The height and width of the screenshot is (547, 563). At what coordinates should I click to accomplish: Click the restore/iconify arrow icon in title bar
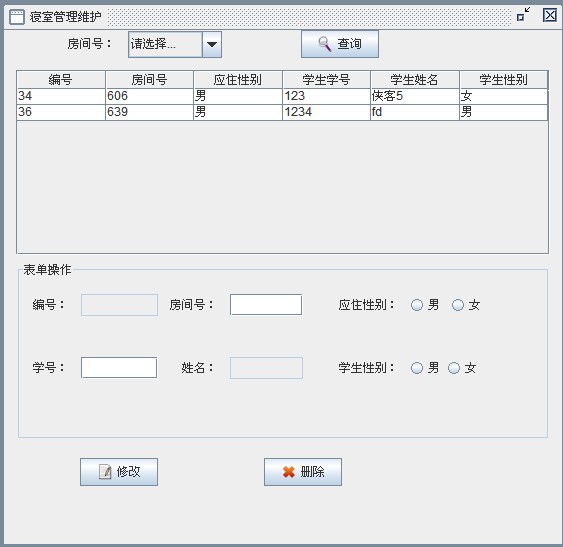point(523,15)
